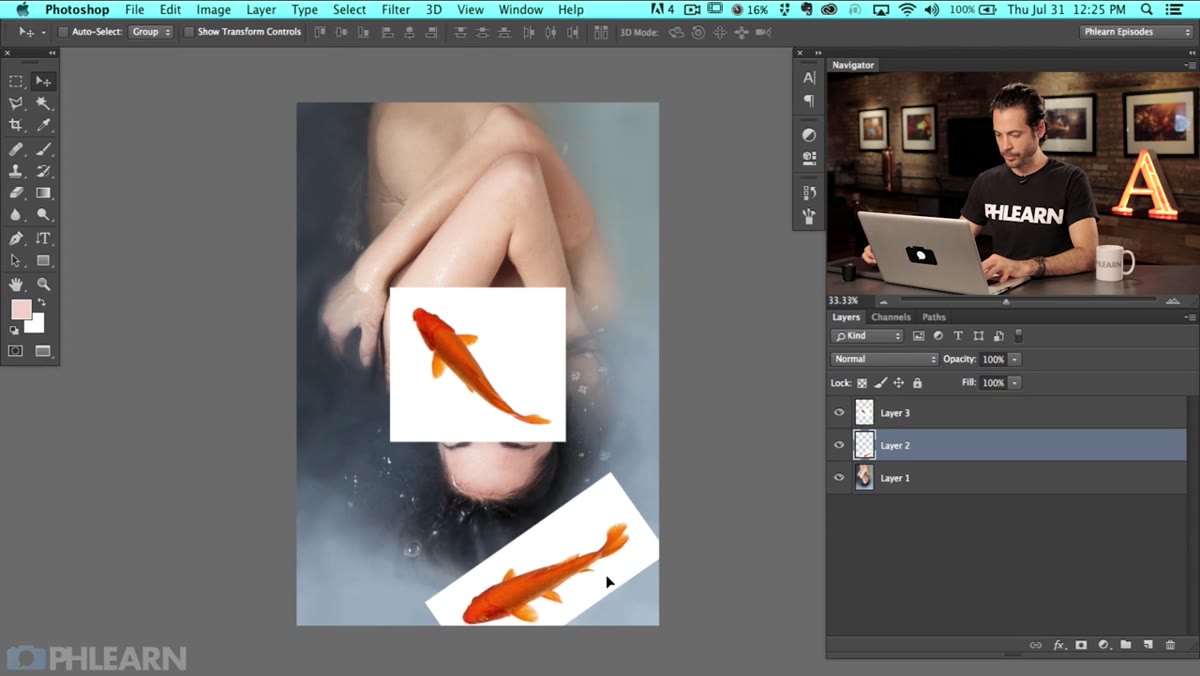This screenshot has width=1200, height=676.
Task: Open the Kind layer filter dropdown
Action: [x=868, y=336]
